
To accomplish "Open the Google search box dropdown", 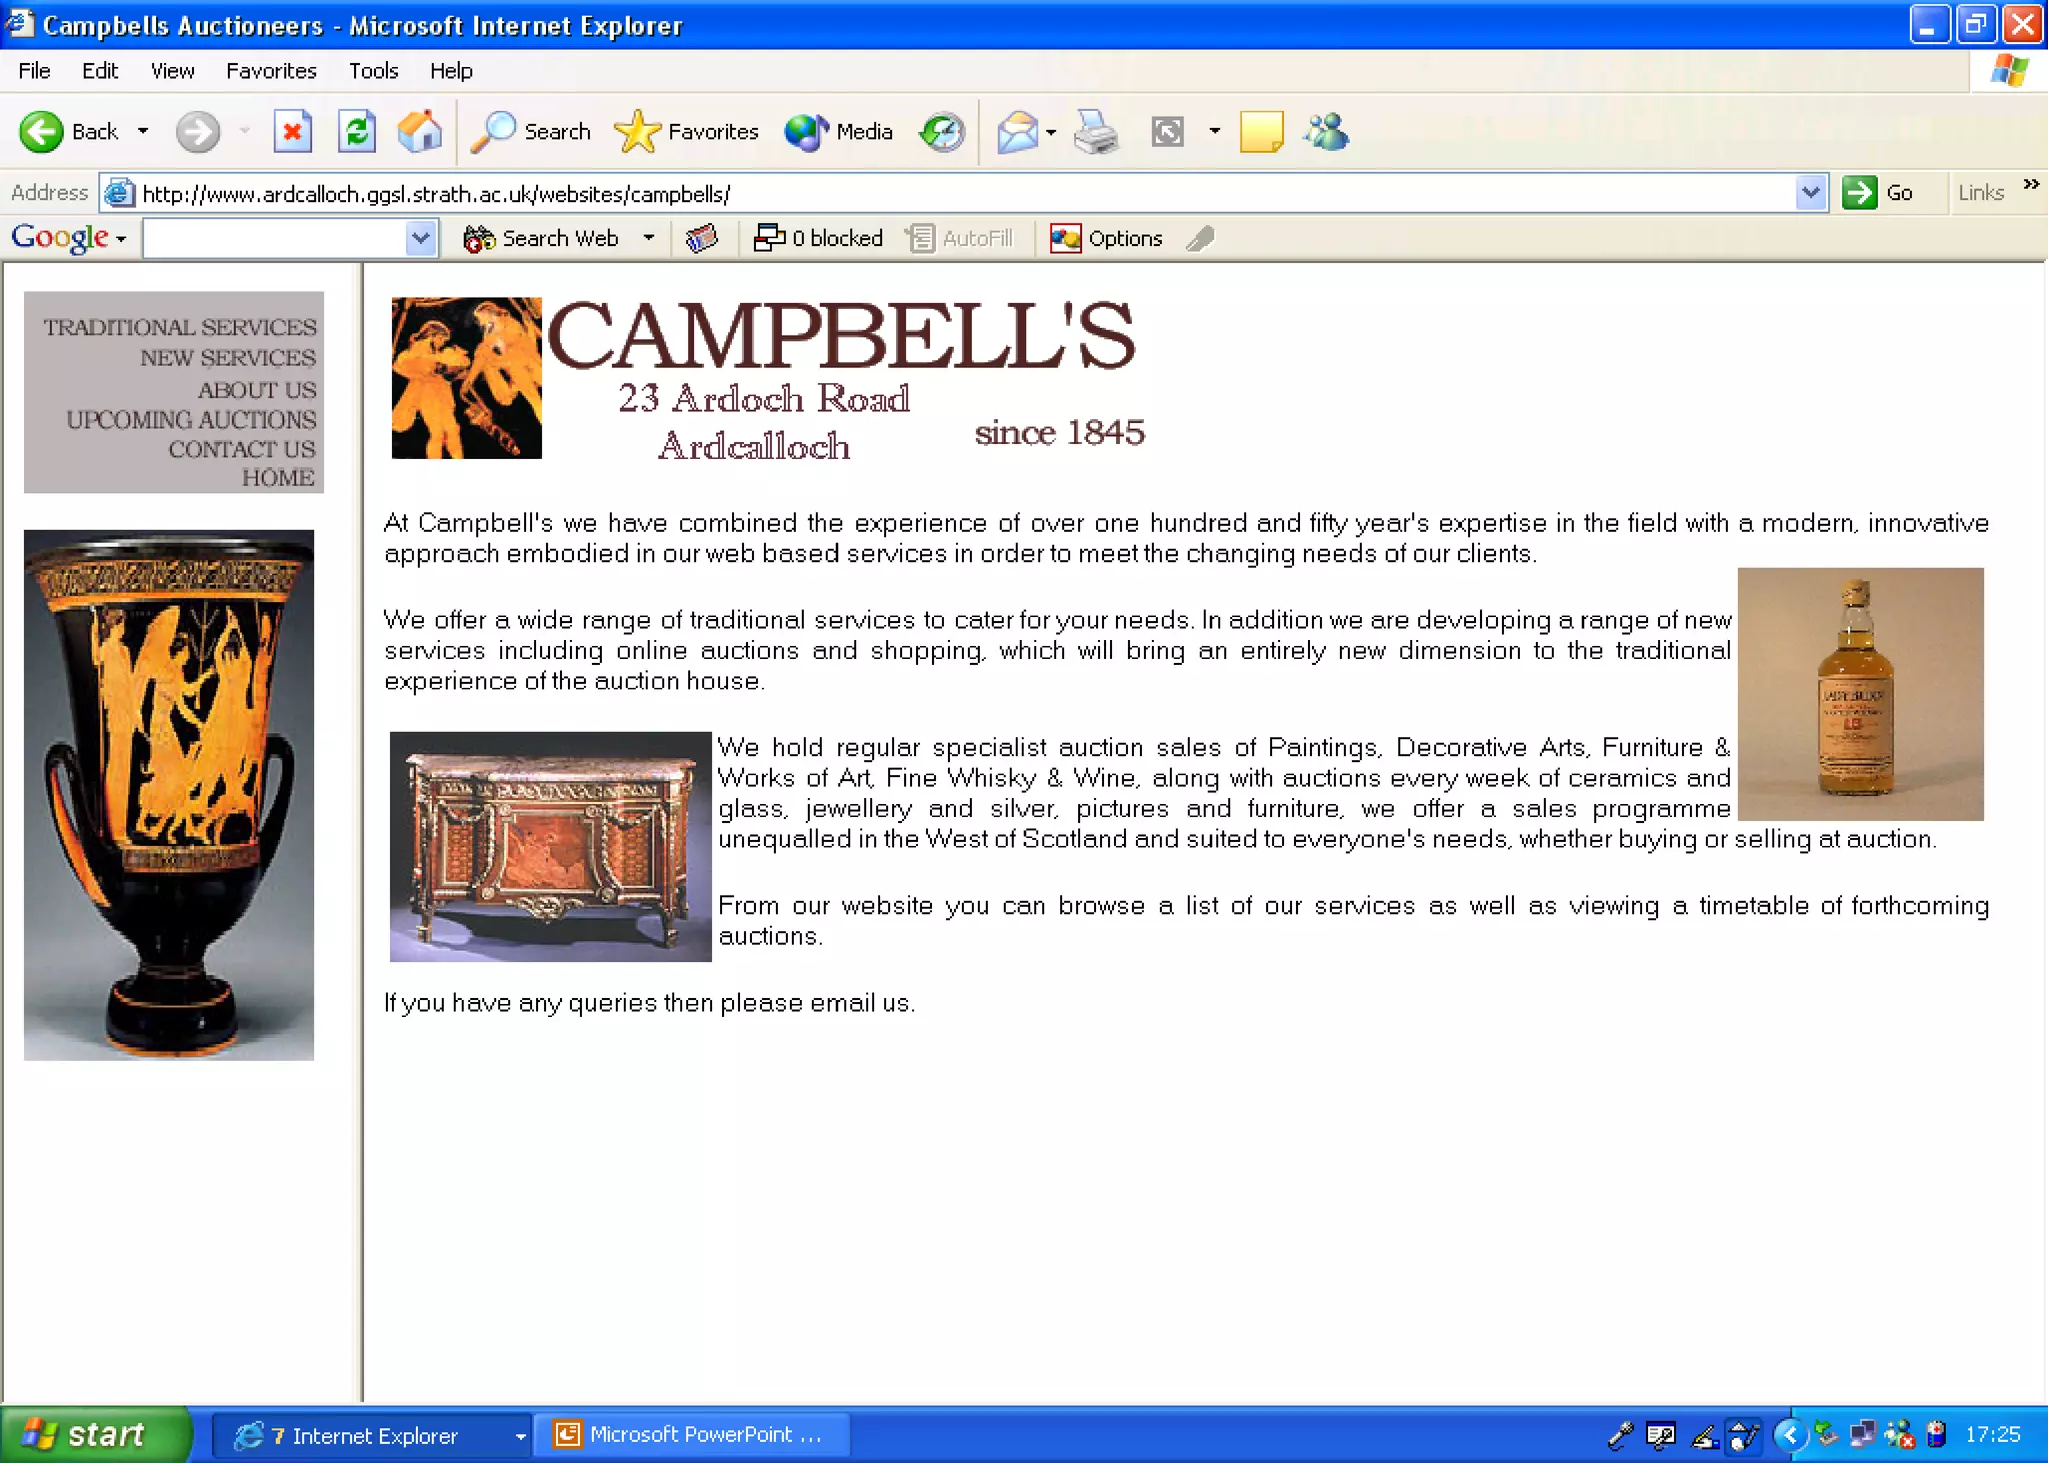I will click(421, 238).
